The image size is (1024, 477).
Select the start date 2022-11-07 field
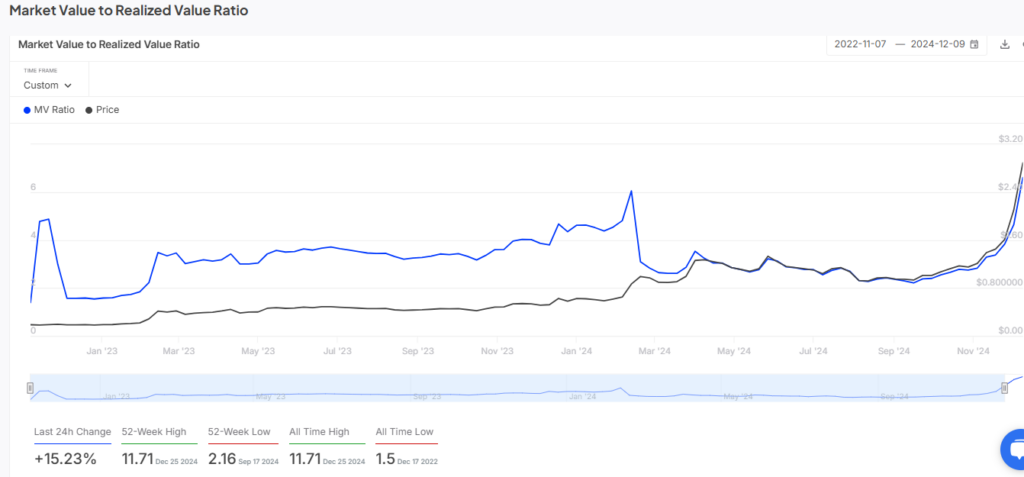click(x=861, y=44)
